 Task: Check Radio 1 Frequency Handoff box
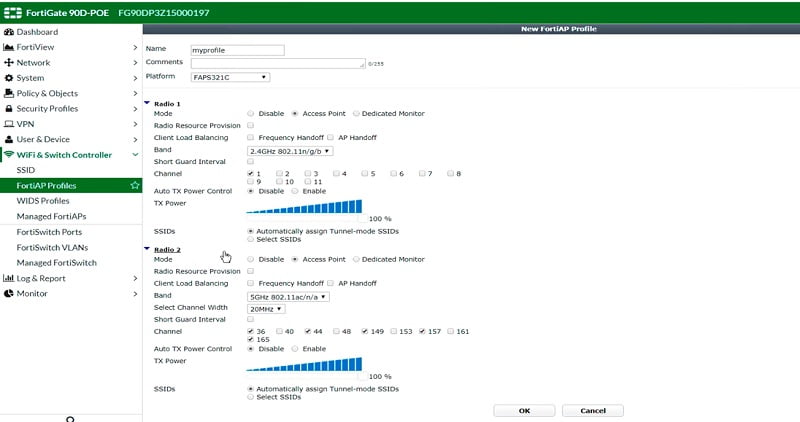(251, 137)
